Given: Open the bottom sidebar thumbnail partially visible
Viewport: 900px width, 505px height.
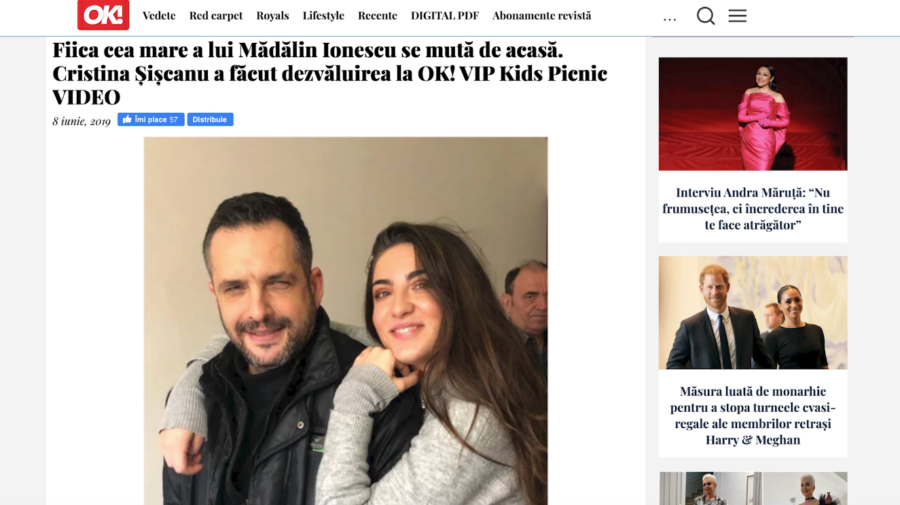Looking at the screenshot, I should pyautogui.click(x=752, y=488).
